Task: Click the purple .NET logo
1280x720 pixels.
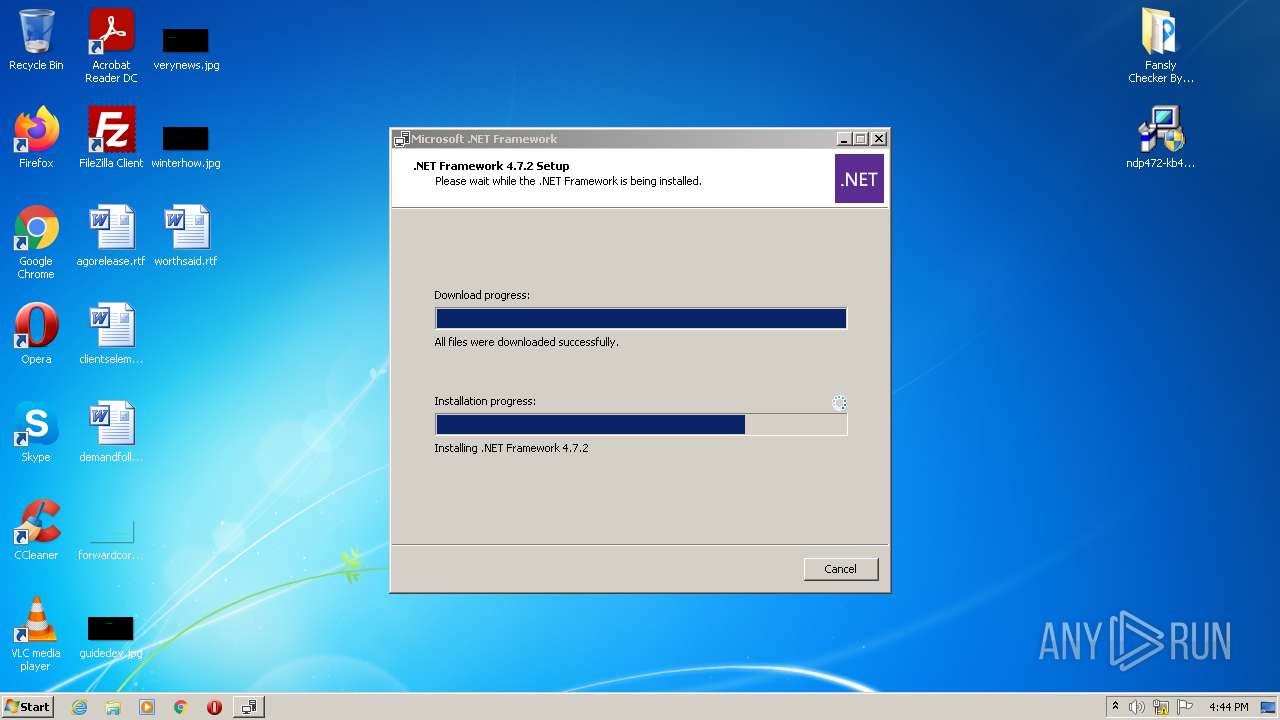Action: pyautogui.click(x=859, y=179)
